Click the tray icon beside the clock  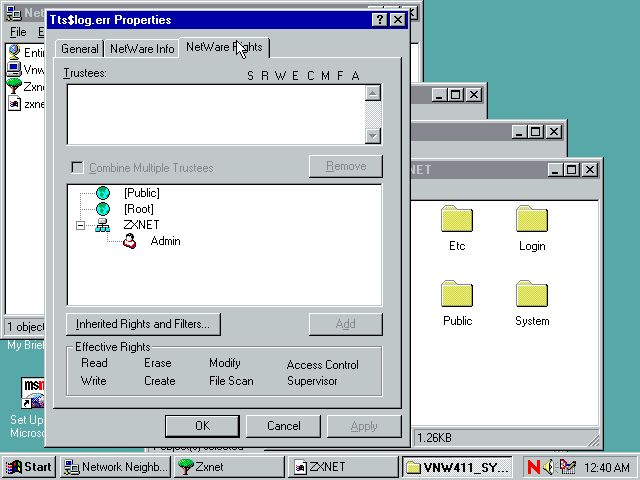point(567,467)
